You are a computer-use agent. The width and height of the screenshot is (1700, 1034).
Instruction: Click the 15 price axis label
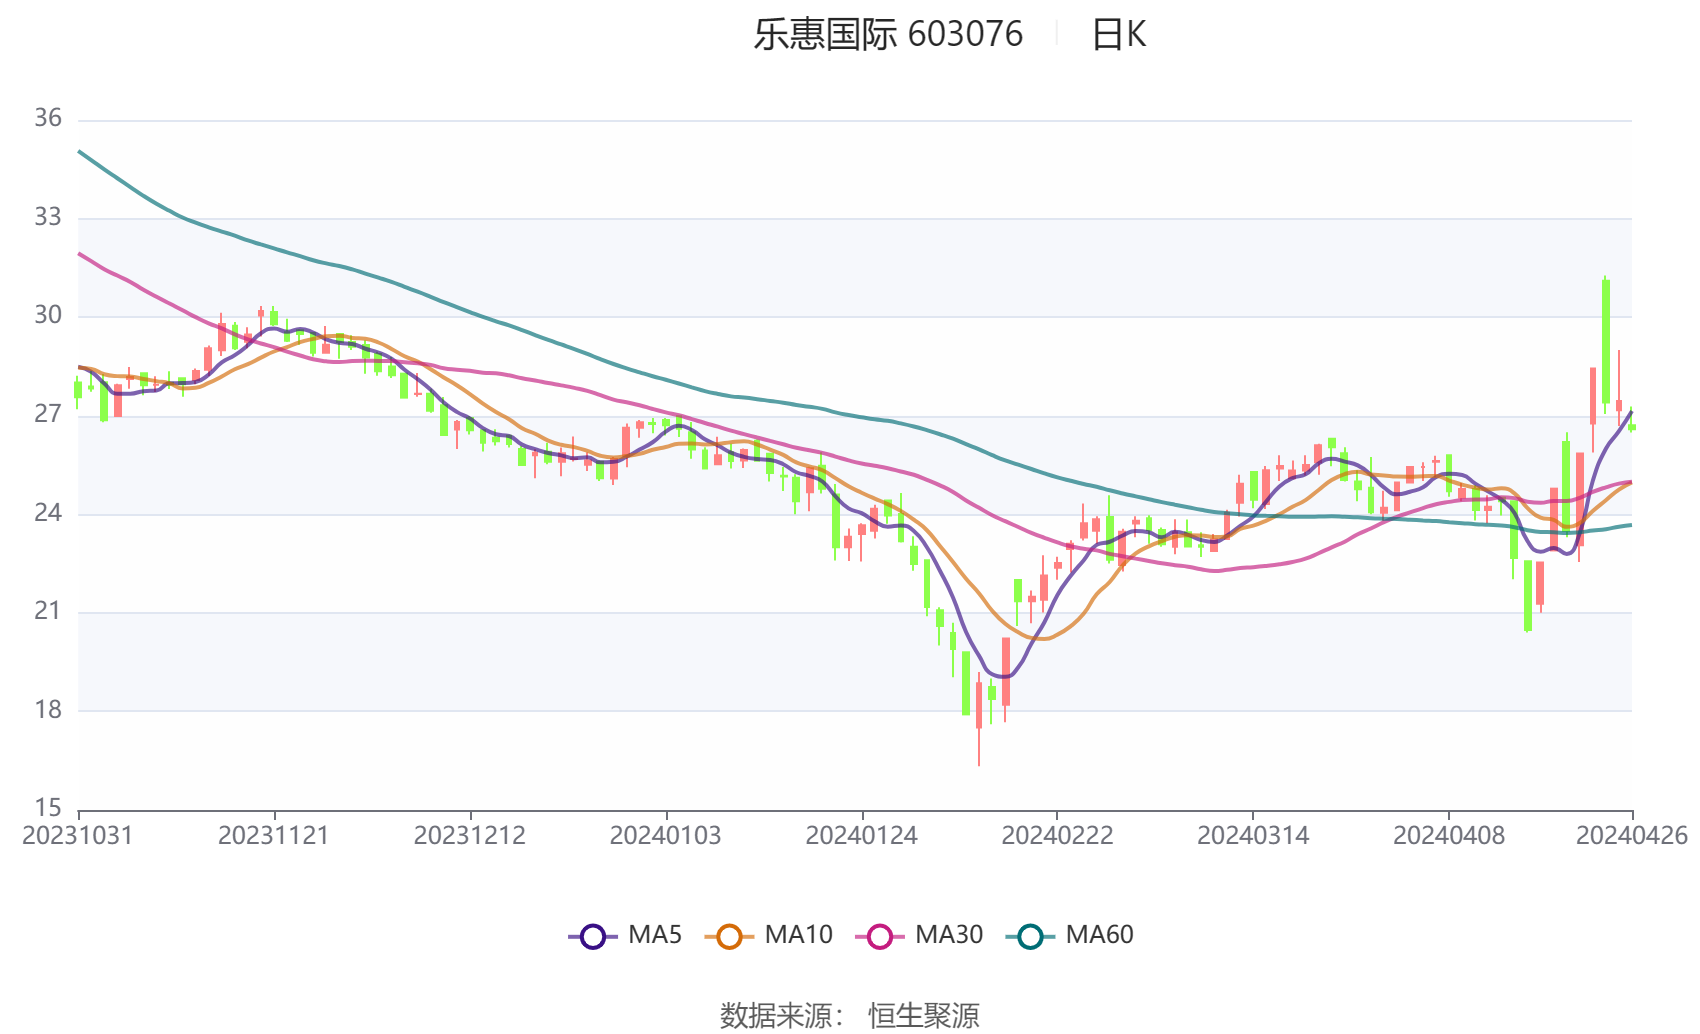(x=48, y=807)
